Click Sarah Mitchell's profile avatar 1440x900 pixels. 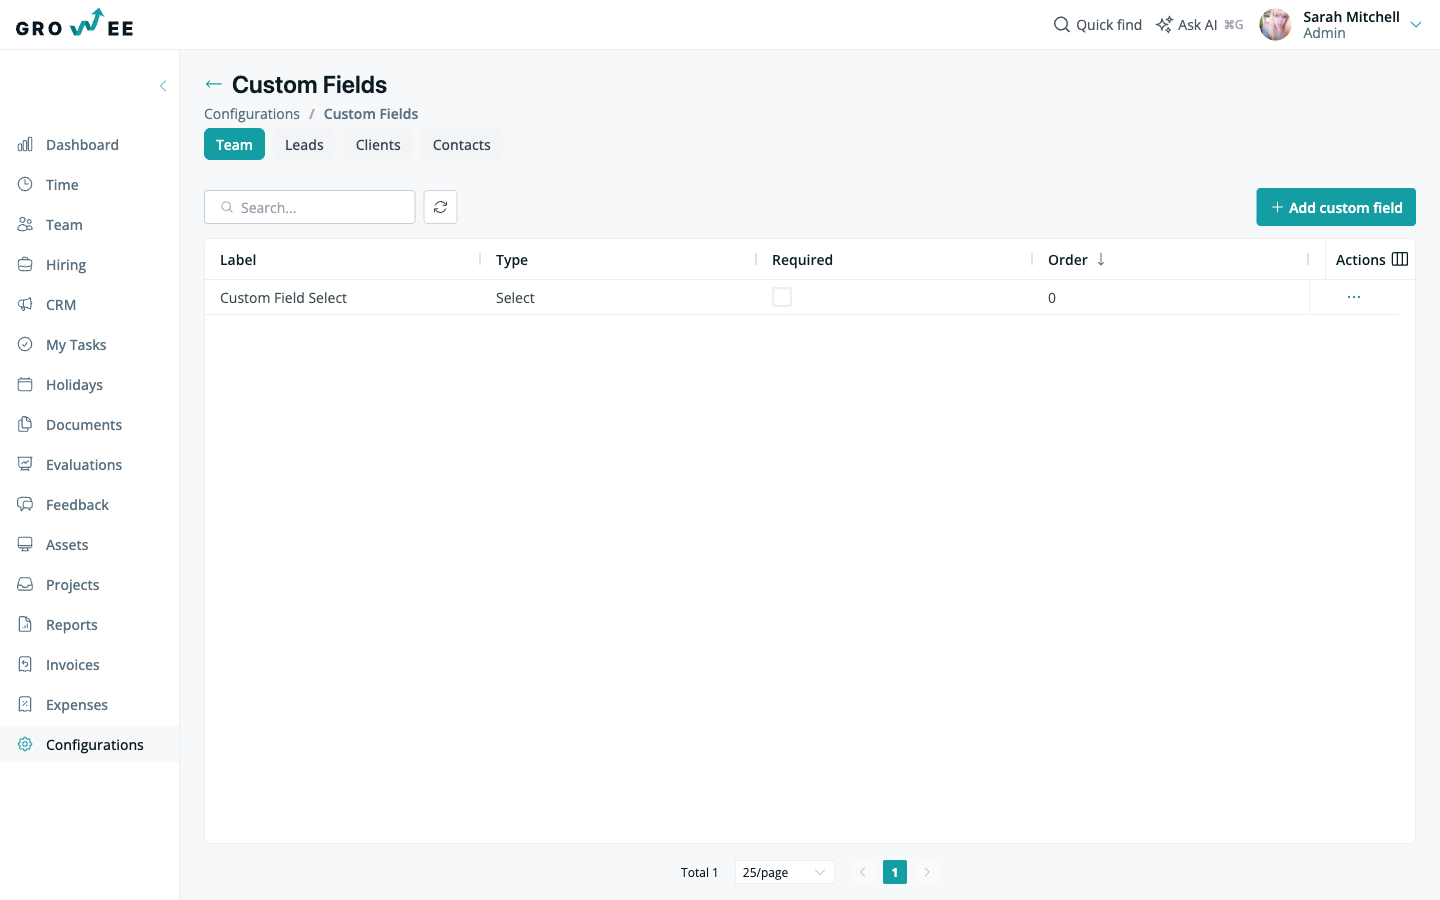[x=1275, y=24]
